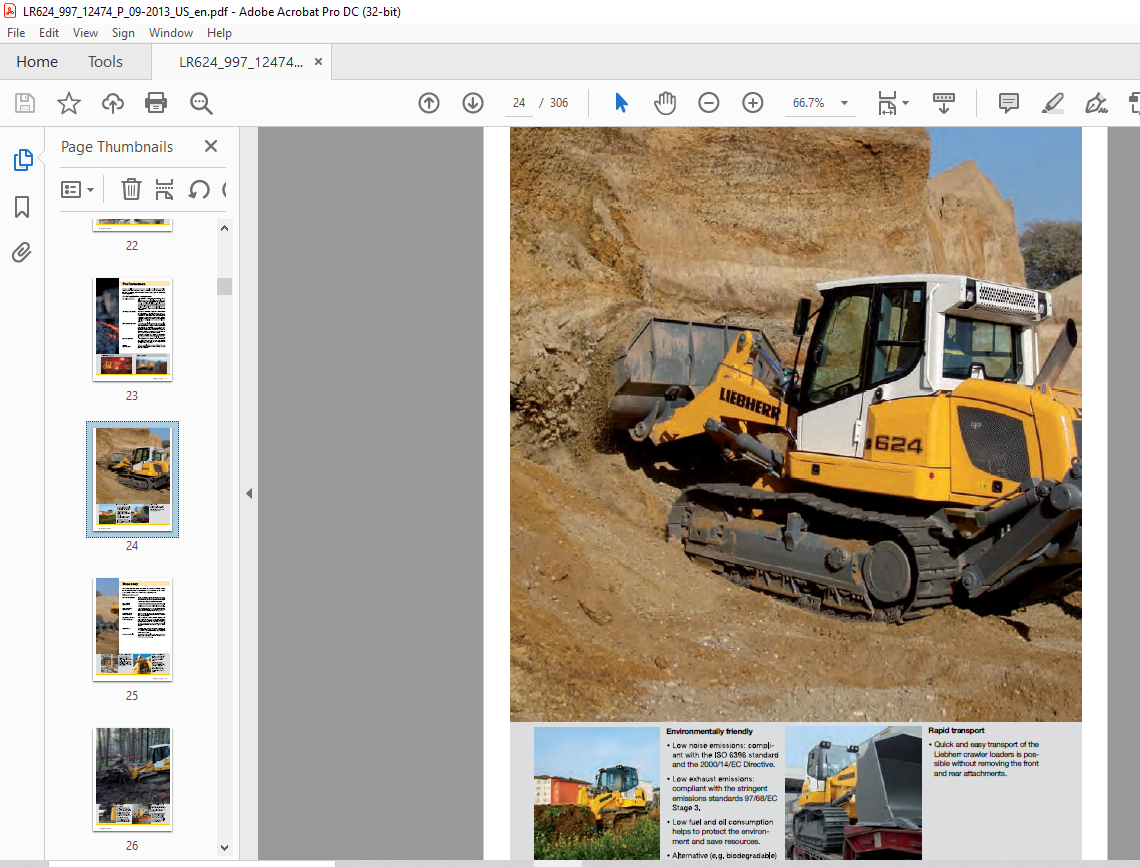Print the document with printer icon
The width and height of the screenshot is (1140, 867).
[x=156, y=103]
